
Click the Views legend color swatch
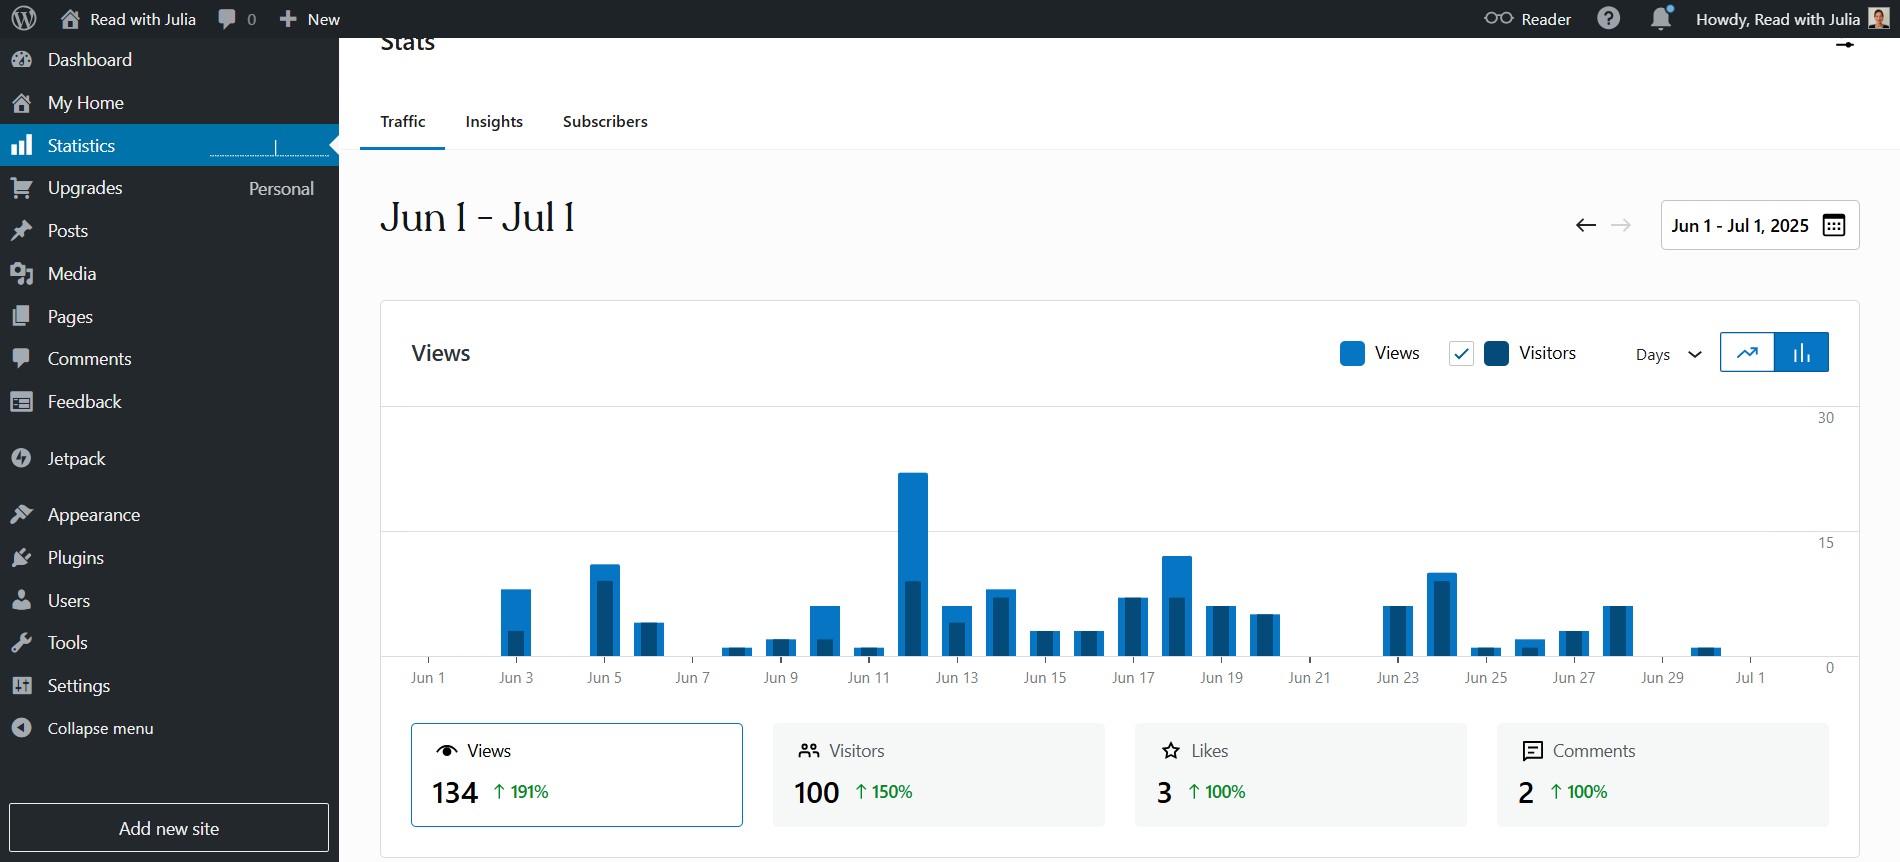1352,353
